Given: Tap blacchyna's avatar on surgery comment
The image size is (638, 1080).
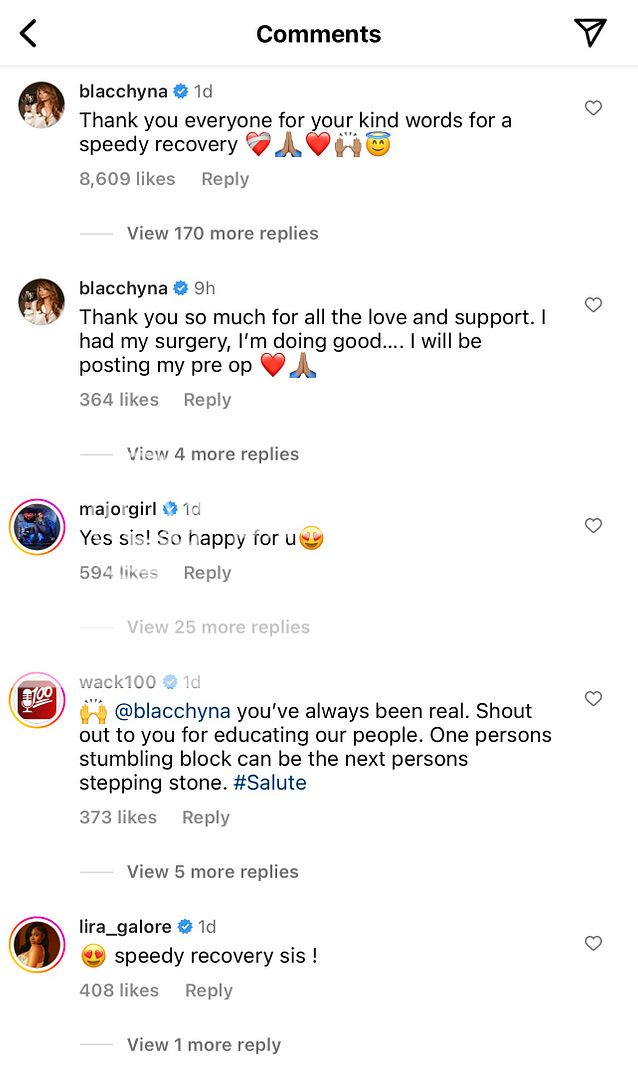Looking at the screenshot, I should pyautogui.click(x=41, y=302).
